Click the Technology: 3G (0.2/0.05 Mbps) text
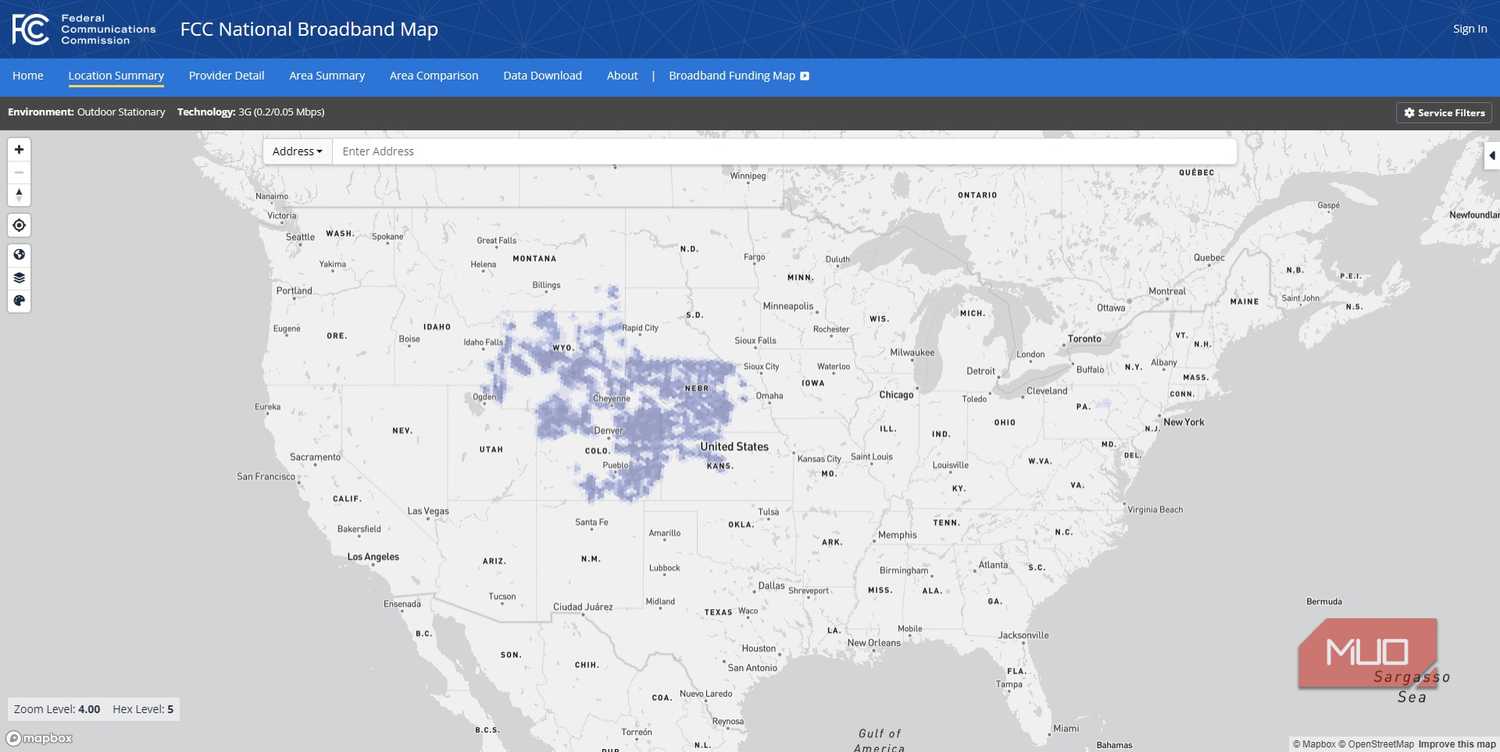 click(x=251, y=112)
